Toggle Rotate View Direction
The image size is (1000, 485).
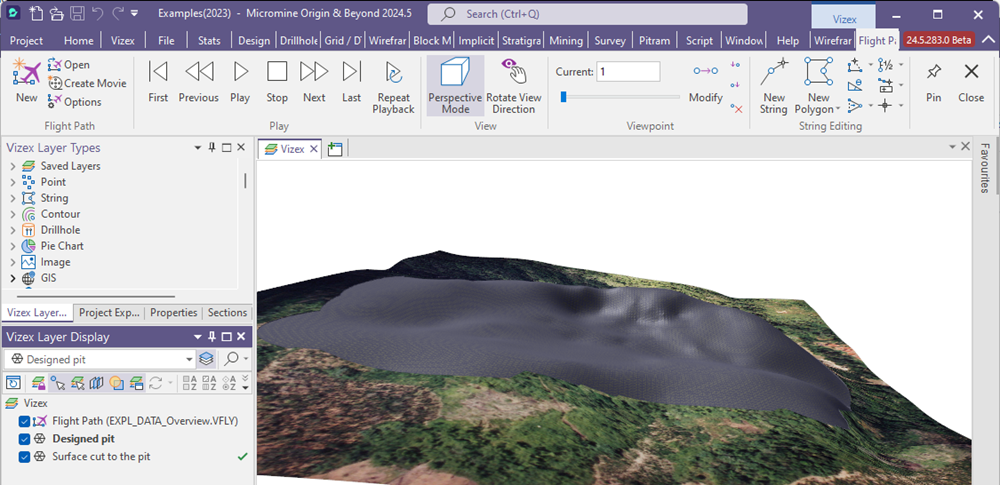point(514,74)
